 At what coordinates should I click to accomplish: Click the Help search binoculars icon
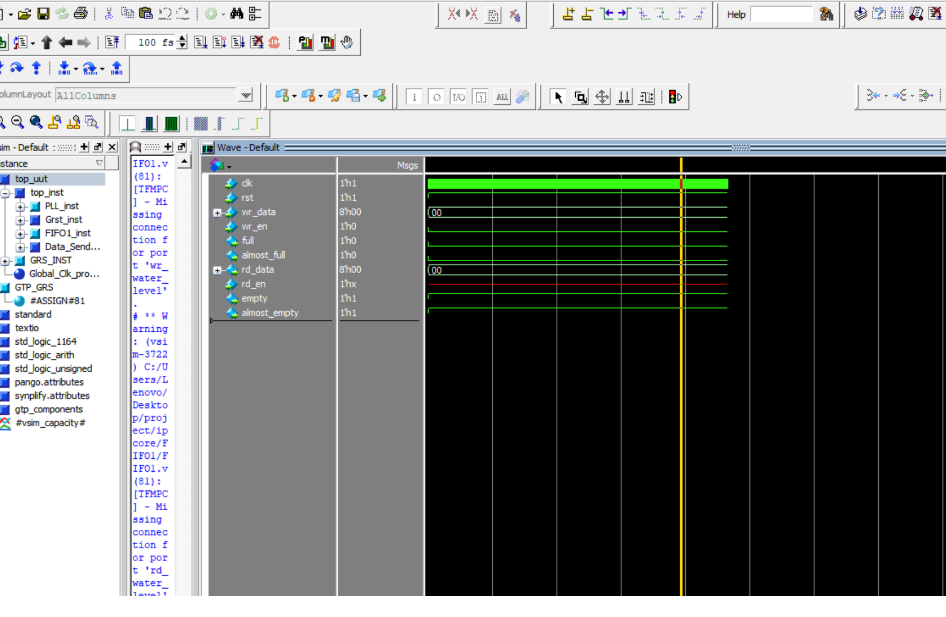827,14
